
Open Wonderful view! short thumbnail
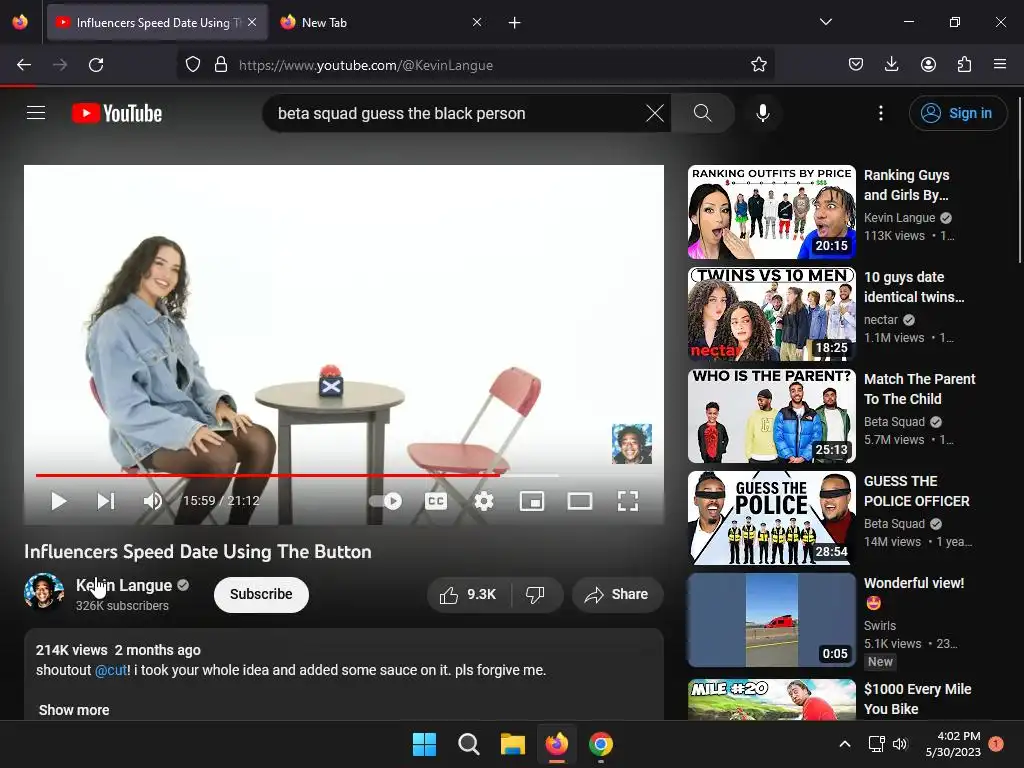[x=771, y=620]
